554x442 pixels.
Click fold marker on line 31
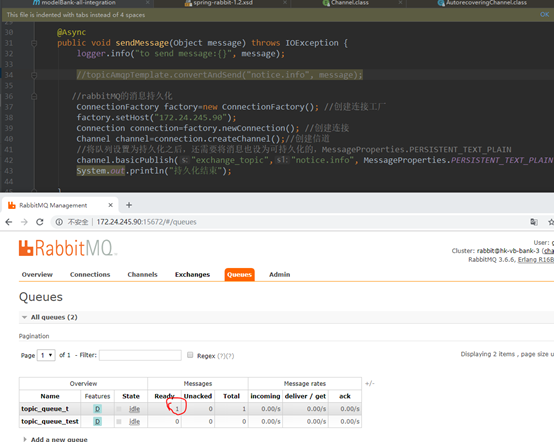tap(34, 43)
